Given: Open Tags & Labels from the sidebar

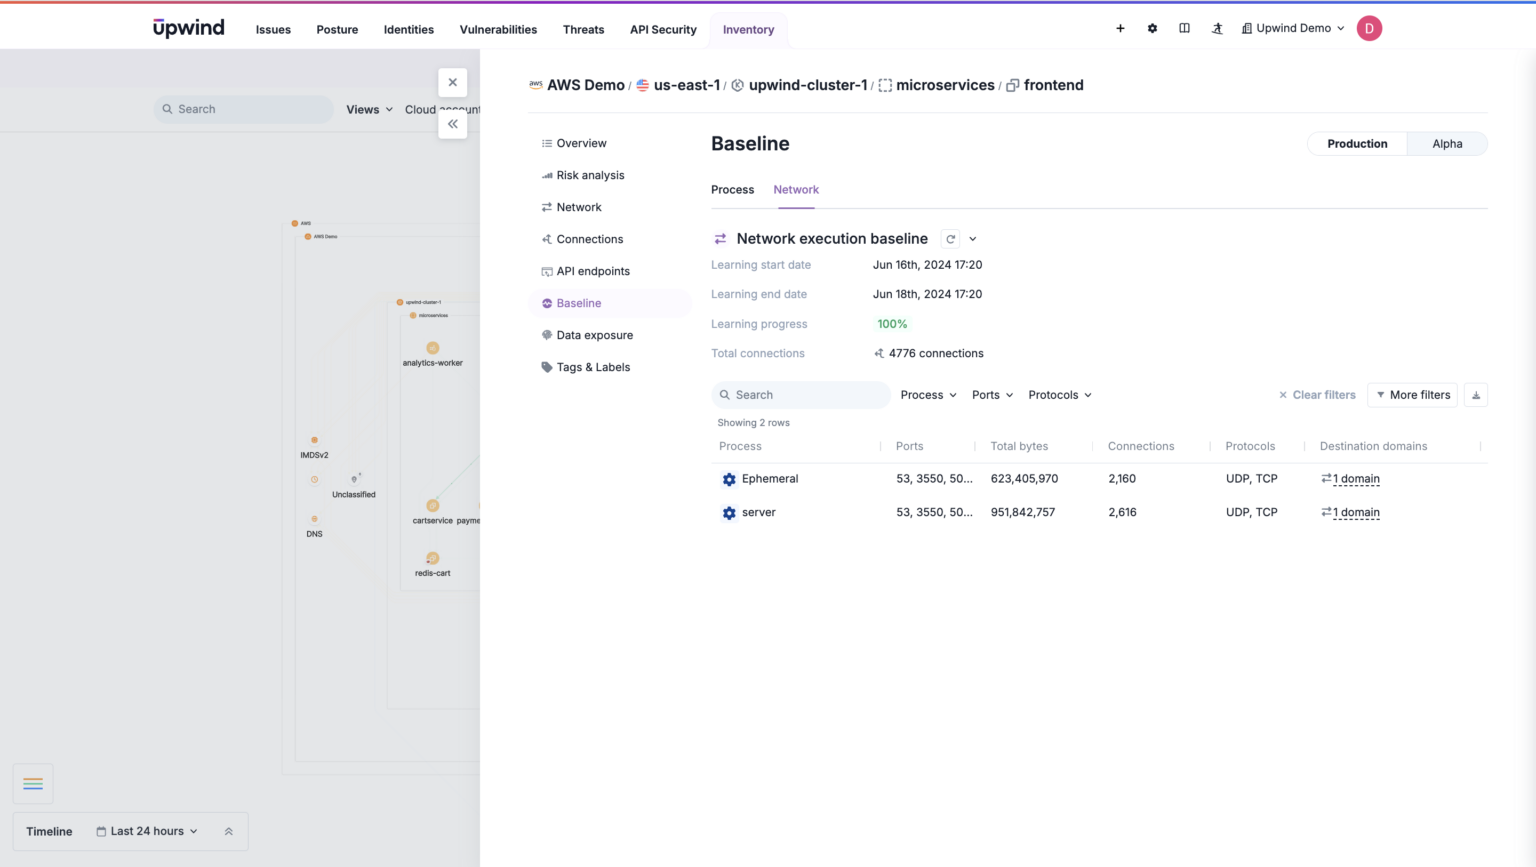Looking at the screenshot, I should [x=593, y=367].
